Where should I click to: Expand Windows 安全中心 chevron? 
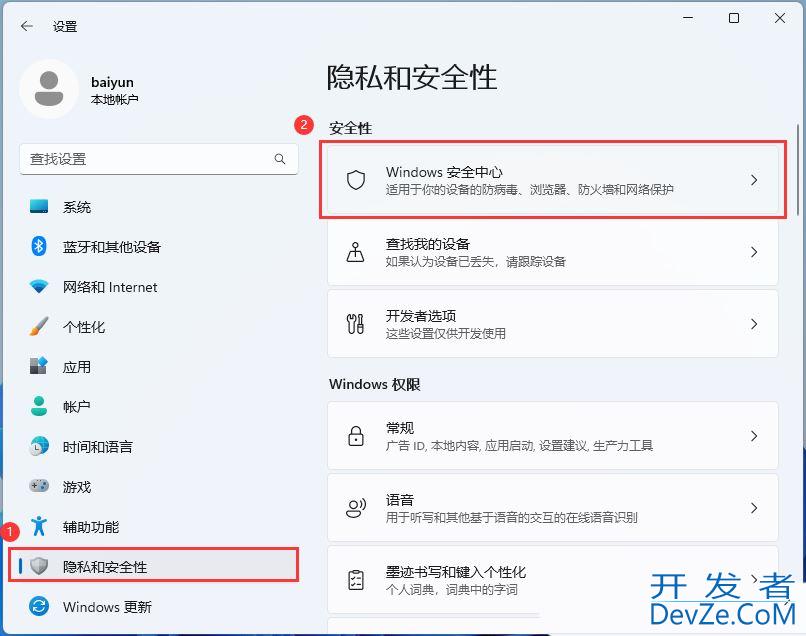tap(754, 180)
